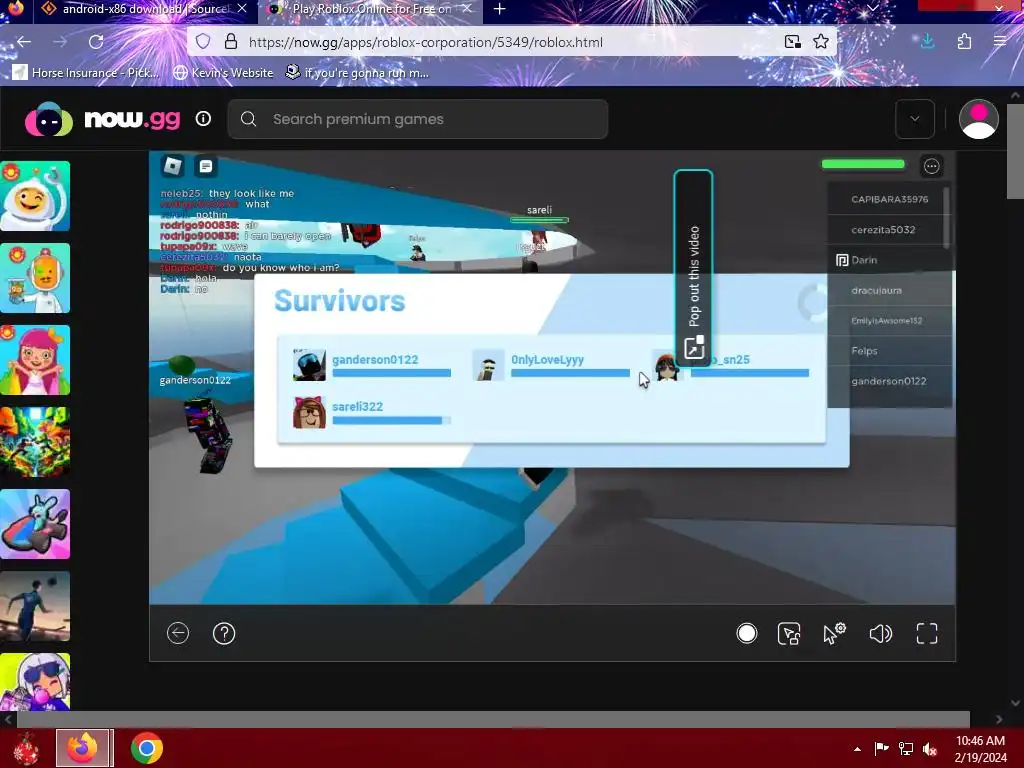The image size is (1024, 768).
Task: Open the bunny kart game thumbnail
Action: [35, 524]
